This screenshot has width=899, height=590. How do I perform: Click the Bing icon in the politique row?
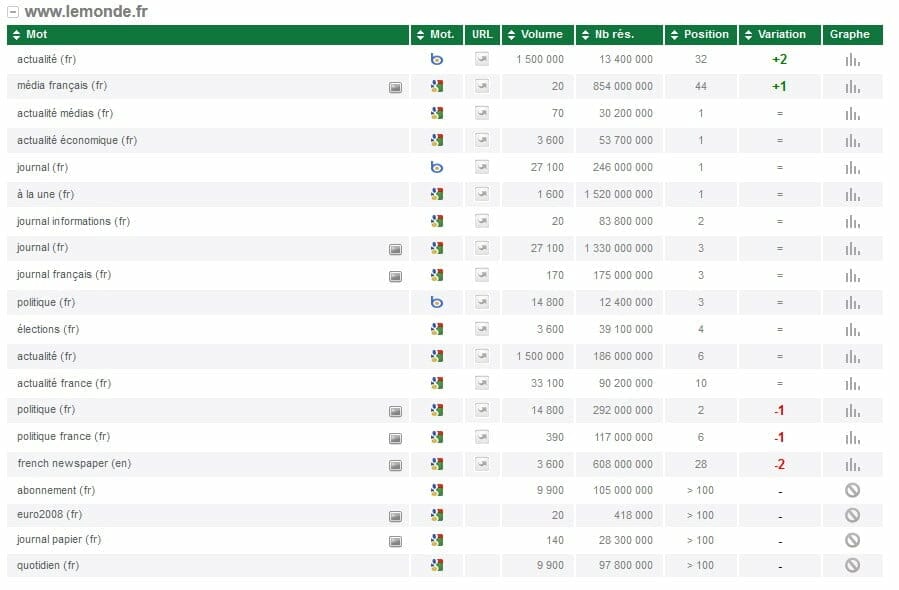[x=437, y=302]
